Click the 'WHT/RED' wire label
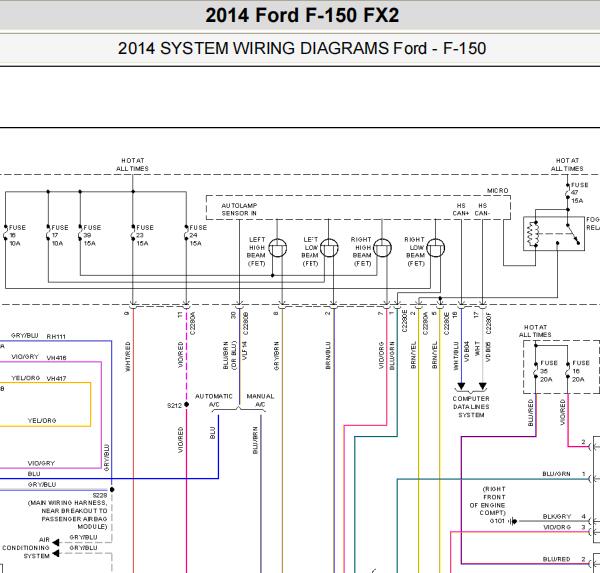 click(128, 356)
